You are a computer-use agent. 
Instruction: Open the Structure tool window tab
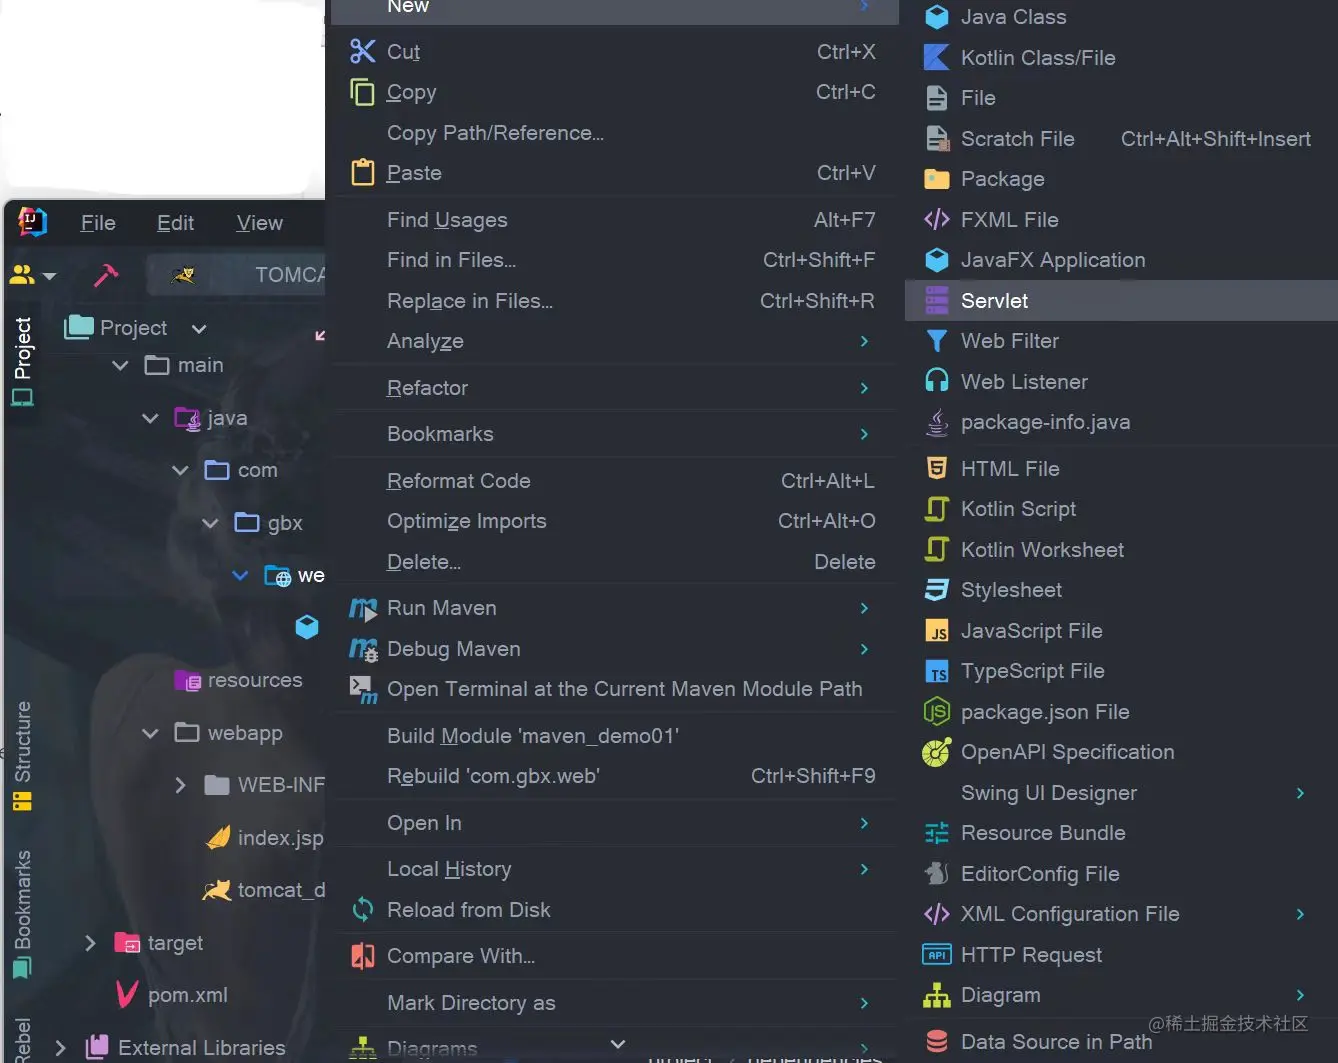pyautogui.click(x=22, y=756)
